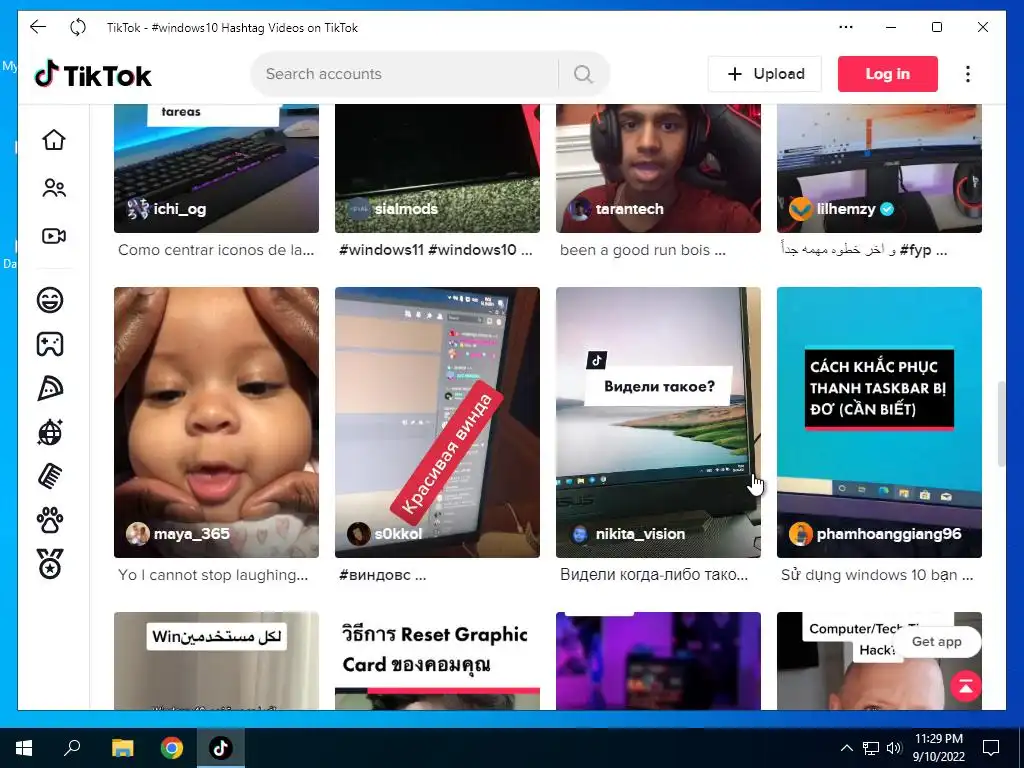Click the red back-to-top arrow button
Image resolution: width=1024 pixels, height=768 pixels.
(x=965, y=686)
